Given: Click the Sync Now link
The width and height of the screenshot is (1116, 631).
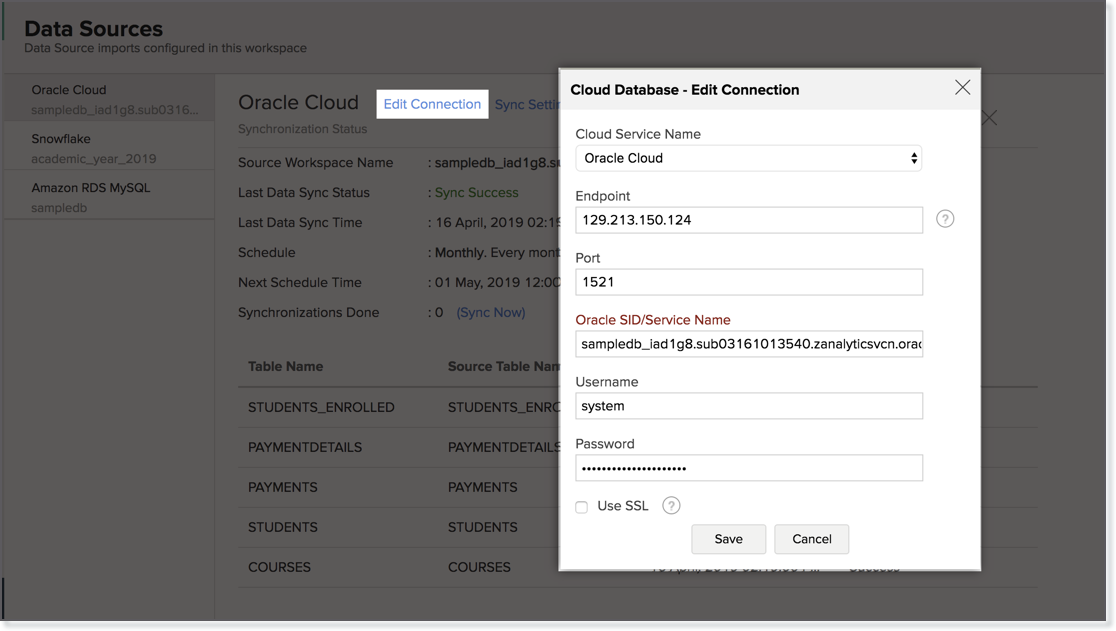Looking at the screenshot, I should point(491,312).
